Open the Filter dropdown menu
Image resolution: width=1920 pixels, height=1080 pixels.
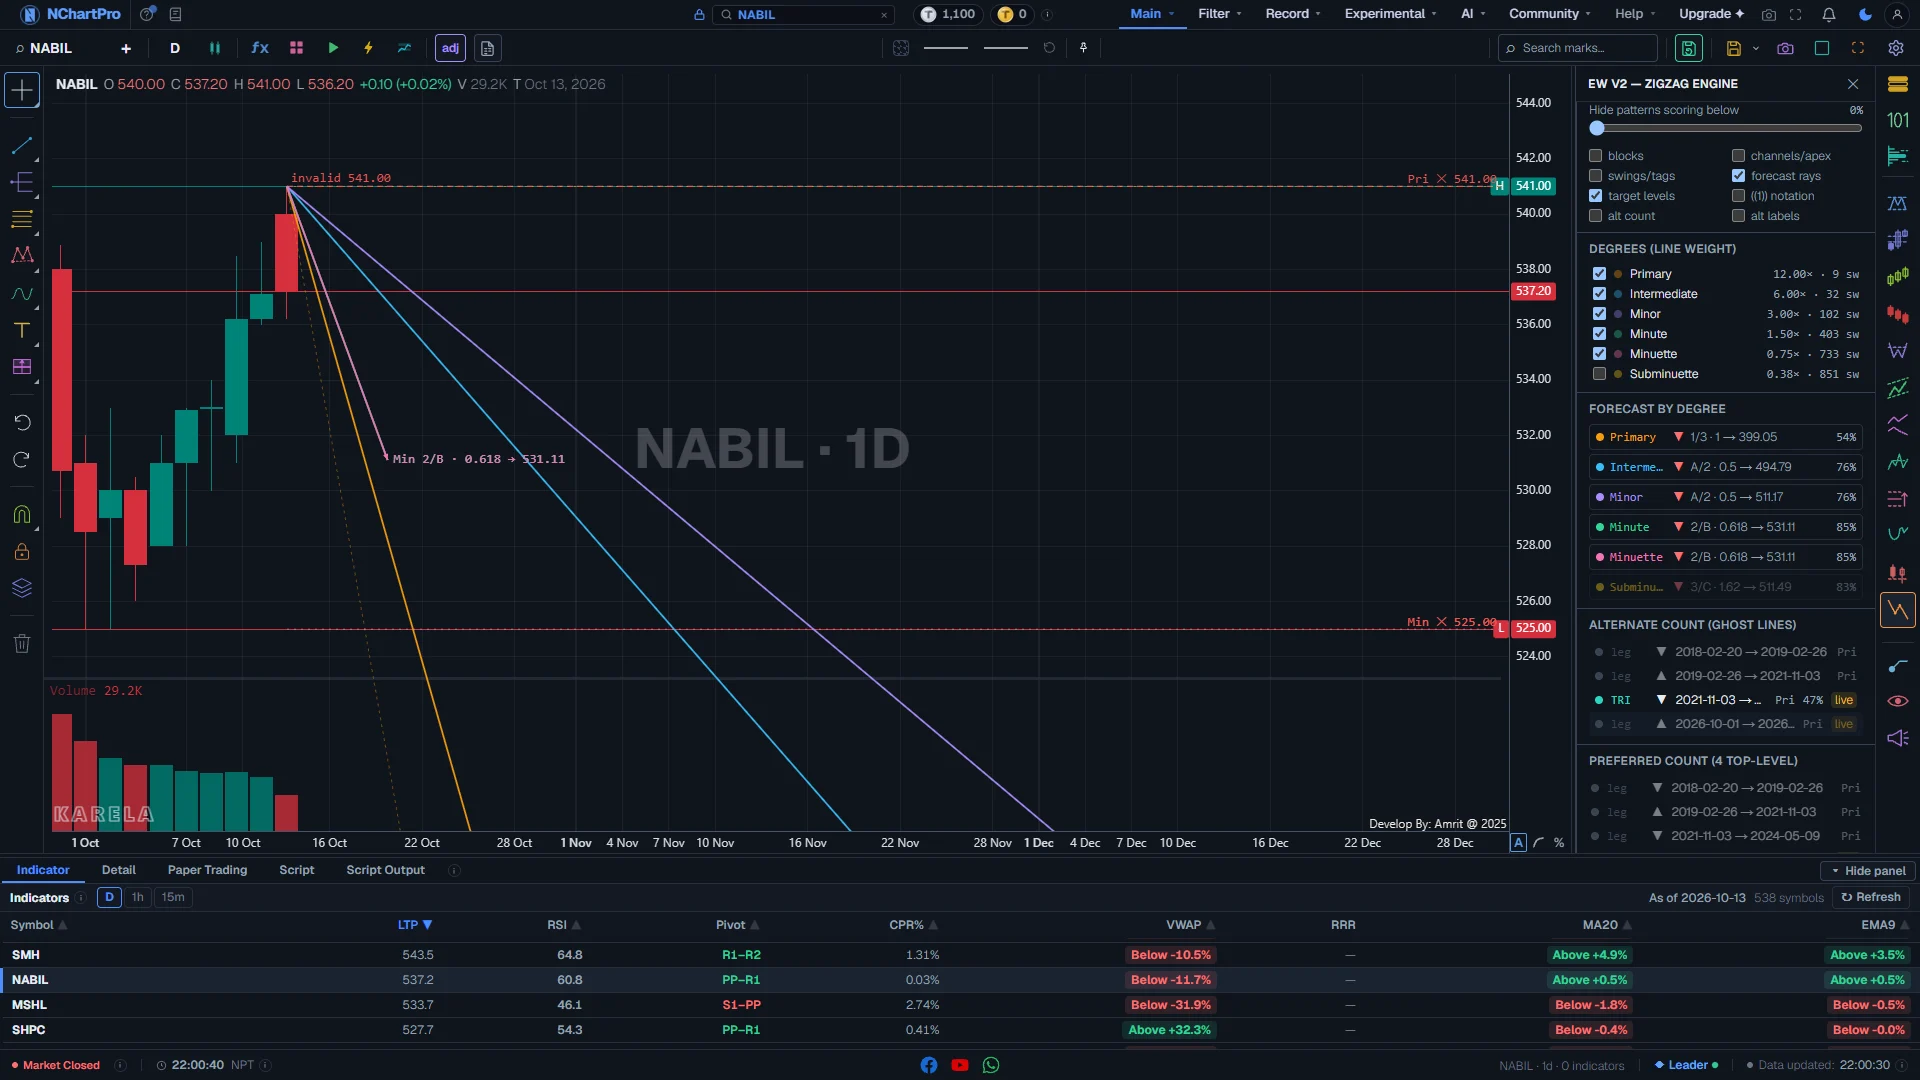pos(1219,14)
